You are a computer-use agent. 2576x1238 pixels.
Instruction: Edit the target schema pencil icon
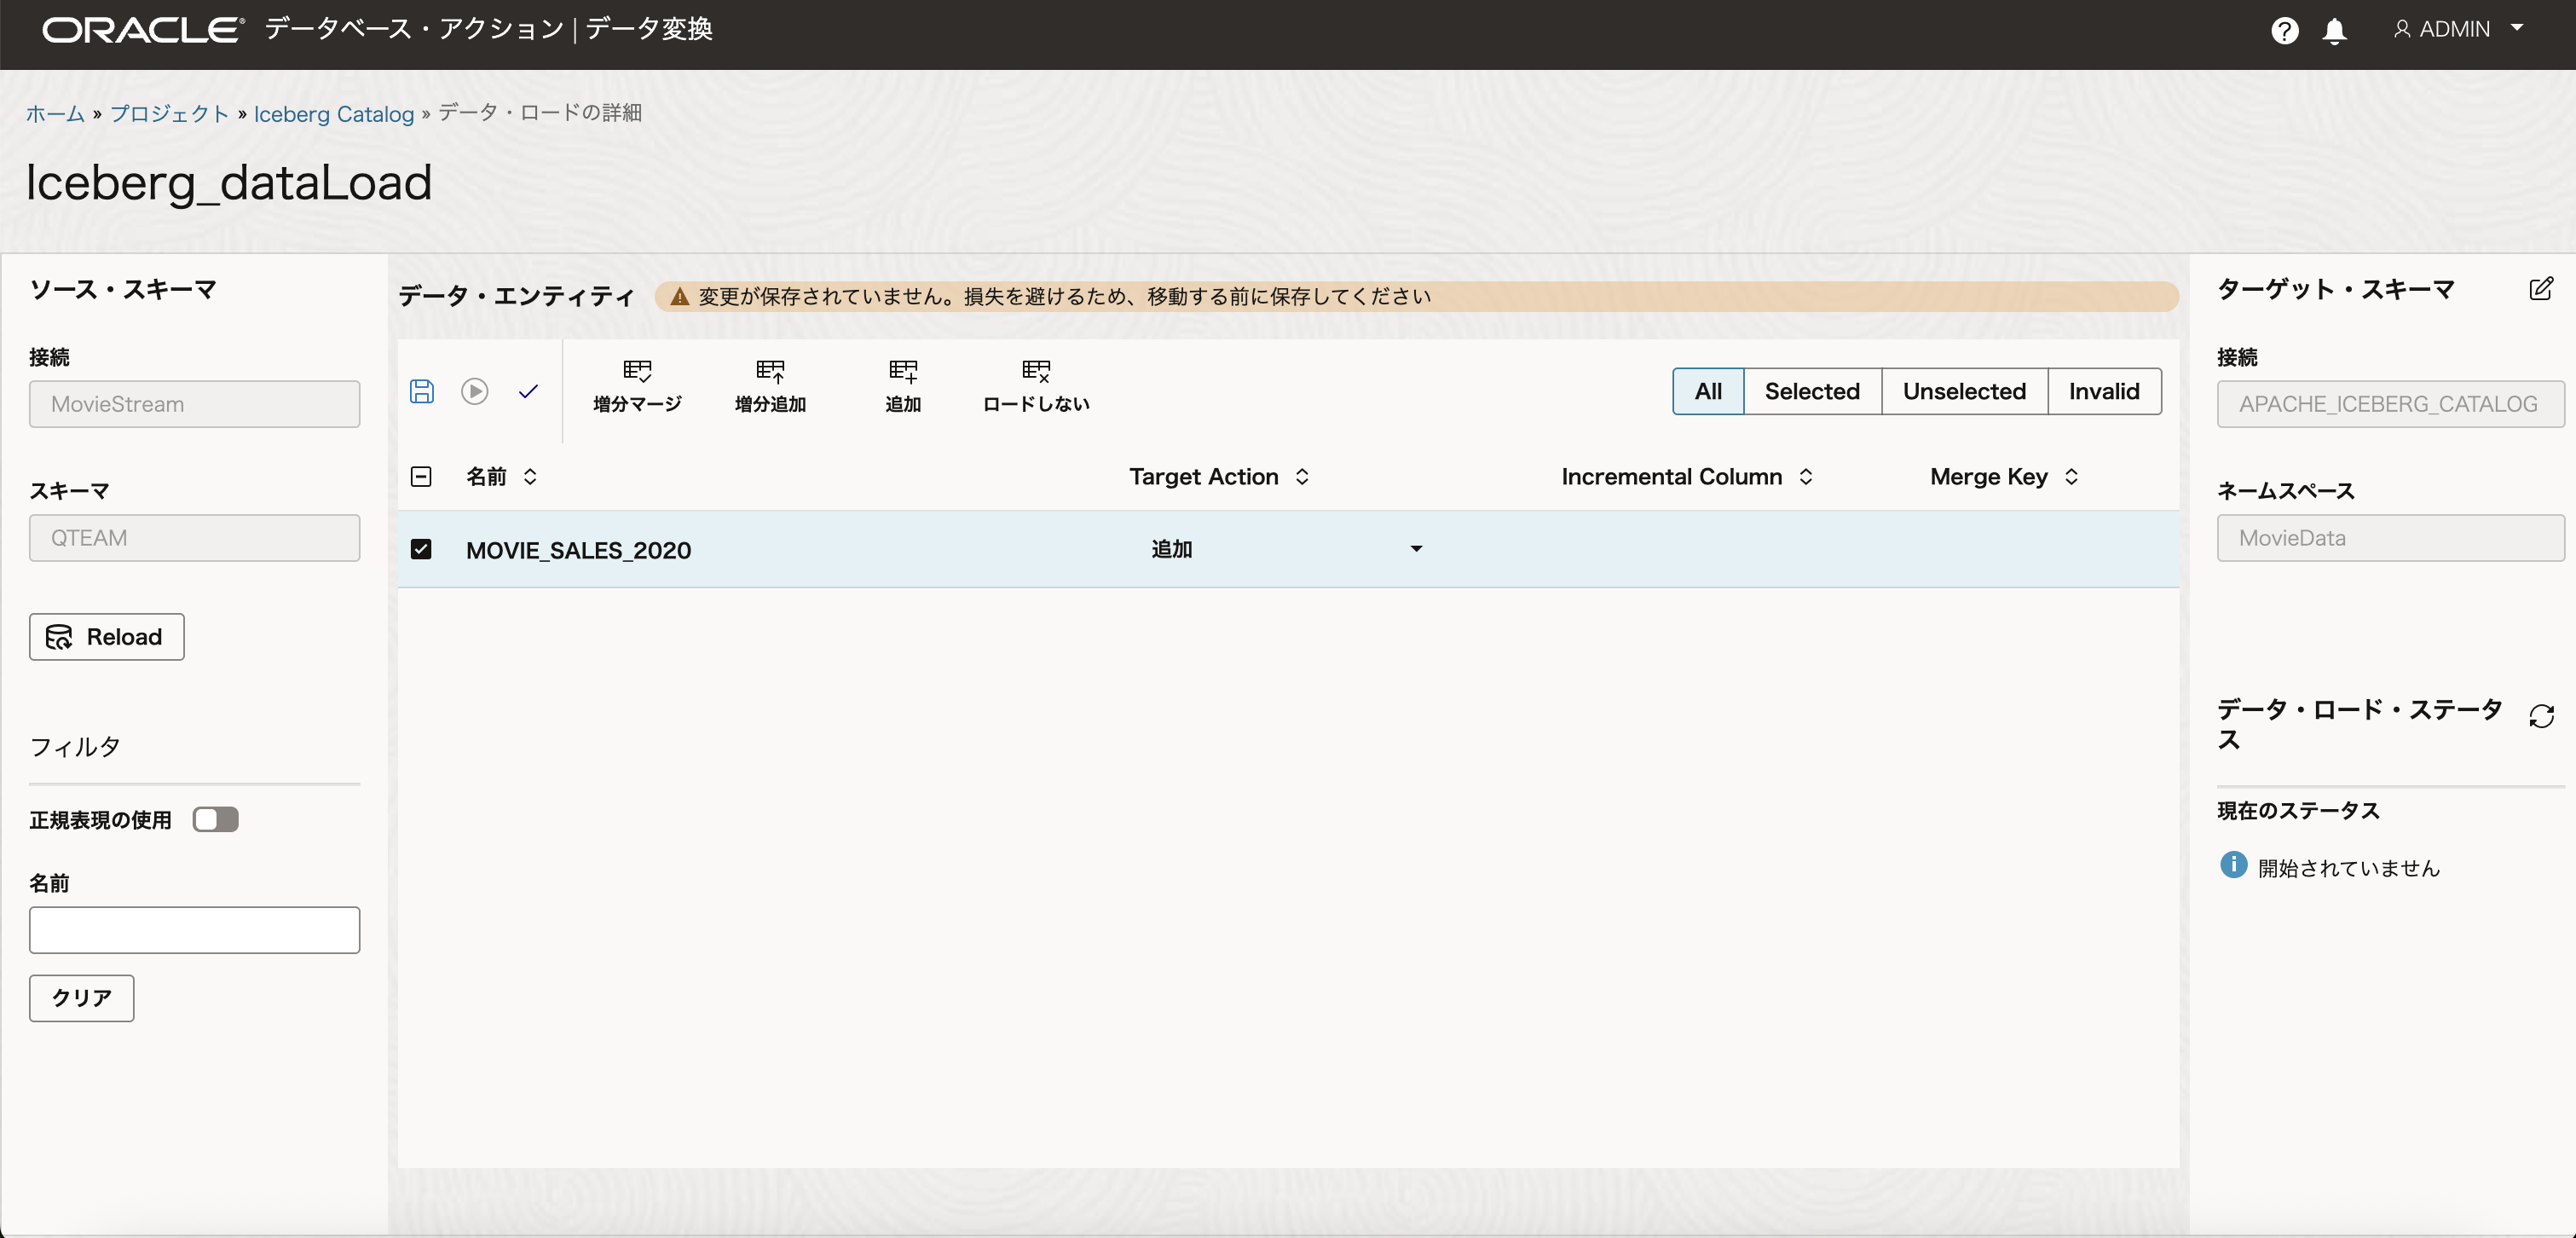pos(2541,289)
